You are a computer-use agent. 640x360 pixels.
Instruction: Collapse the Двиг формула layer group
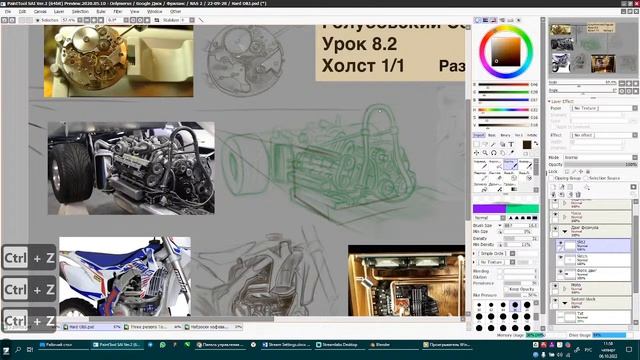(x=565, y=231)
